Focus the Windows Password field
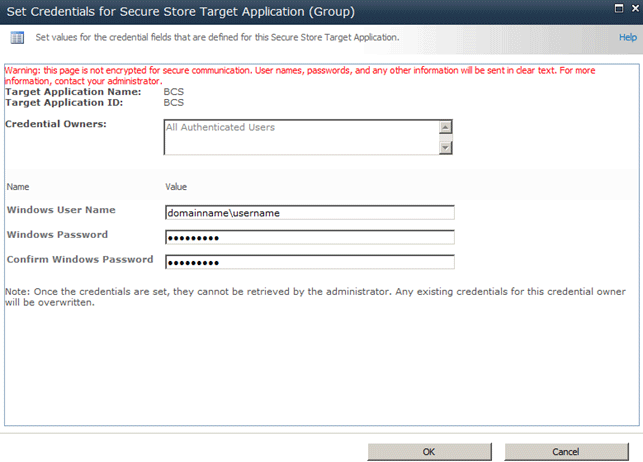Image resolution: width=643 pixels, height=462 pixels. [310, 237]
